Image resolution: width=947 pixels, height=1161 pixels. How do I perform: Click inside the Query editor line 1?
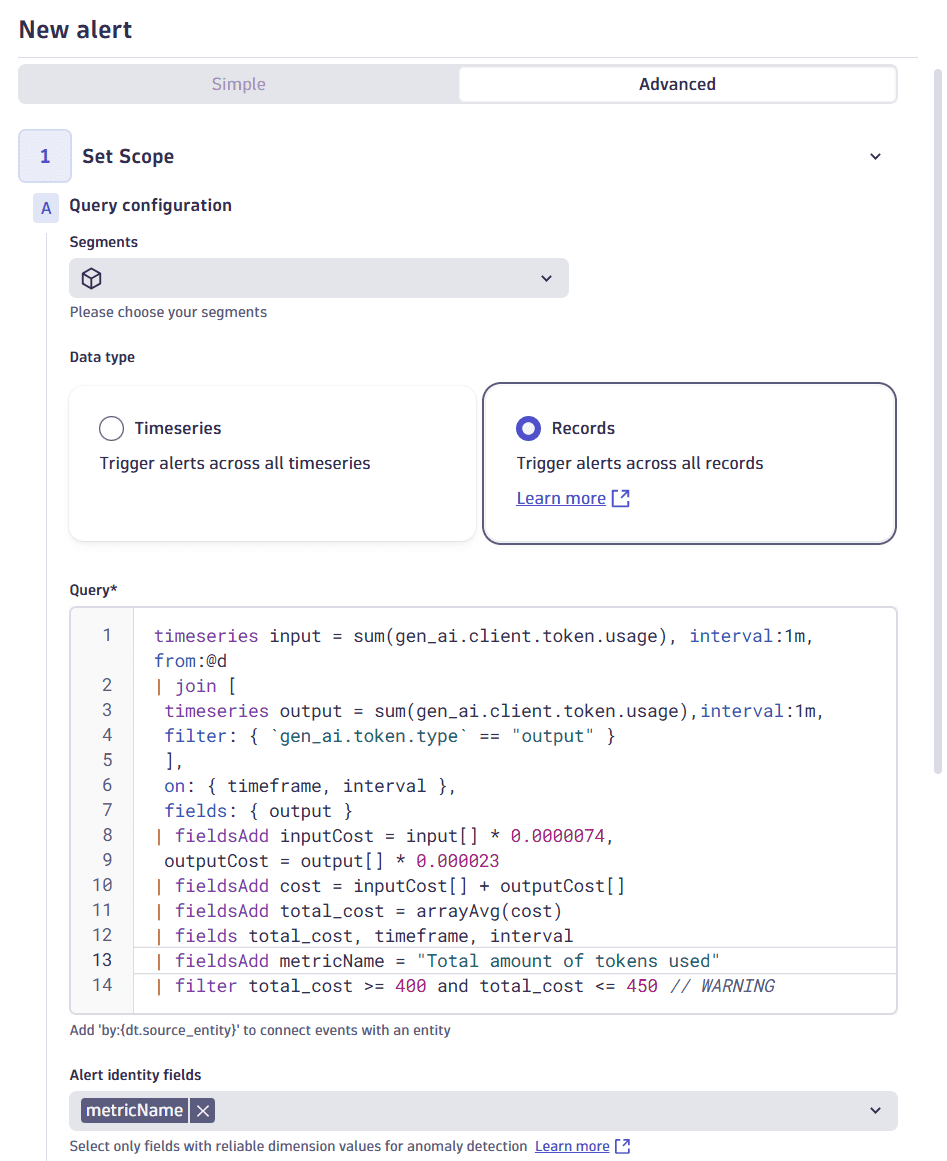pos(483,636)
